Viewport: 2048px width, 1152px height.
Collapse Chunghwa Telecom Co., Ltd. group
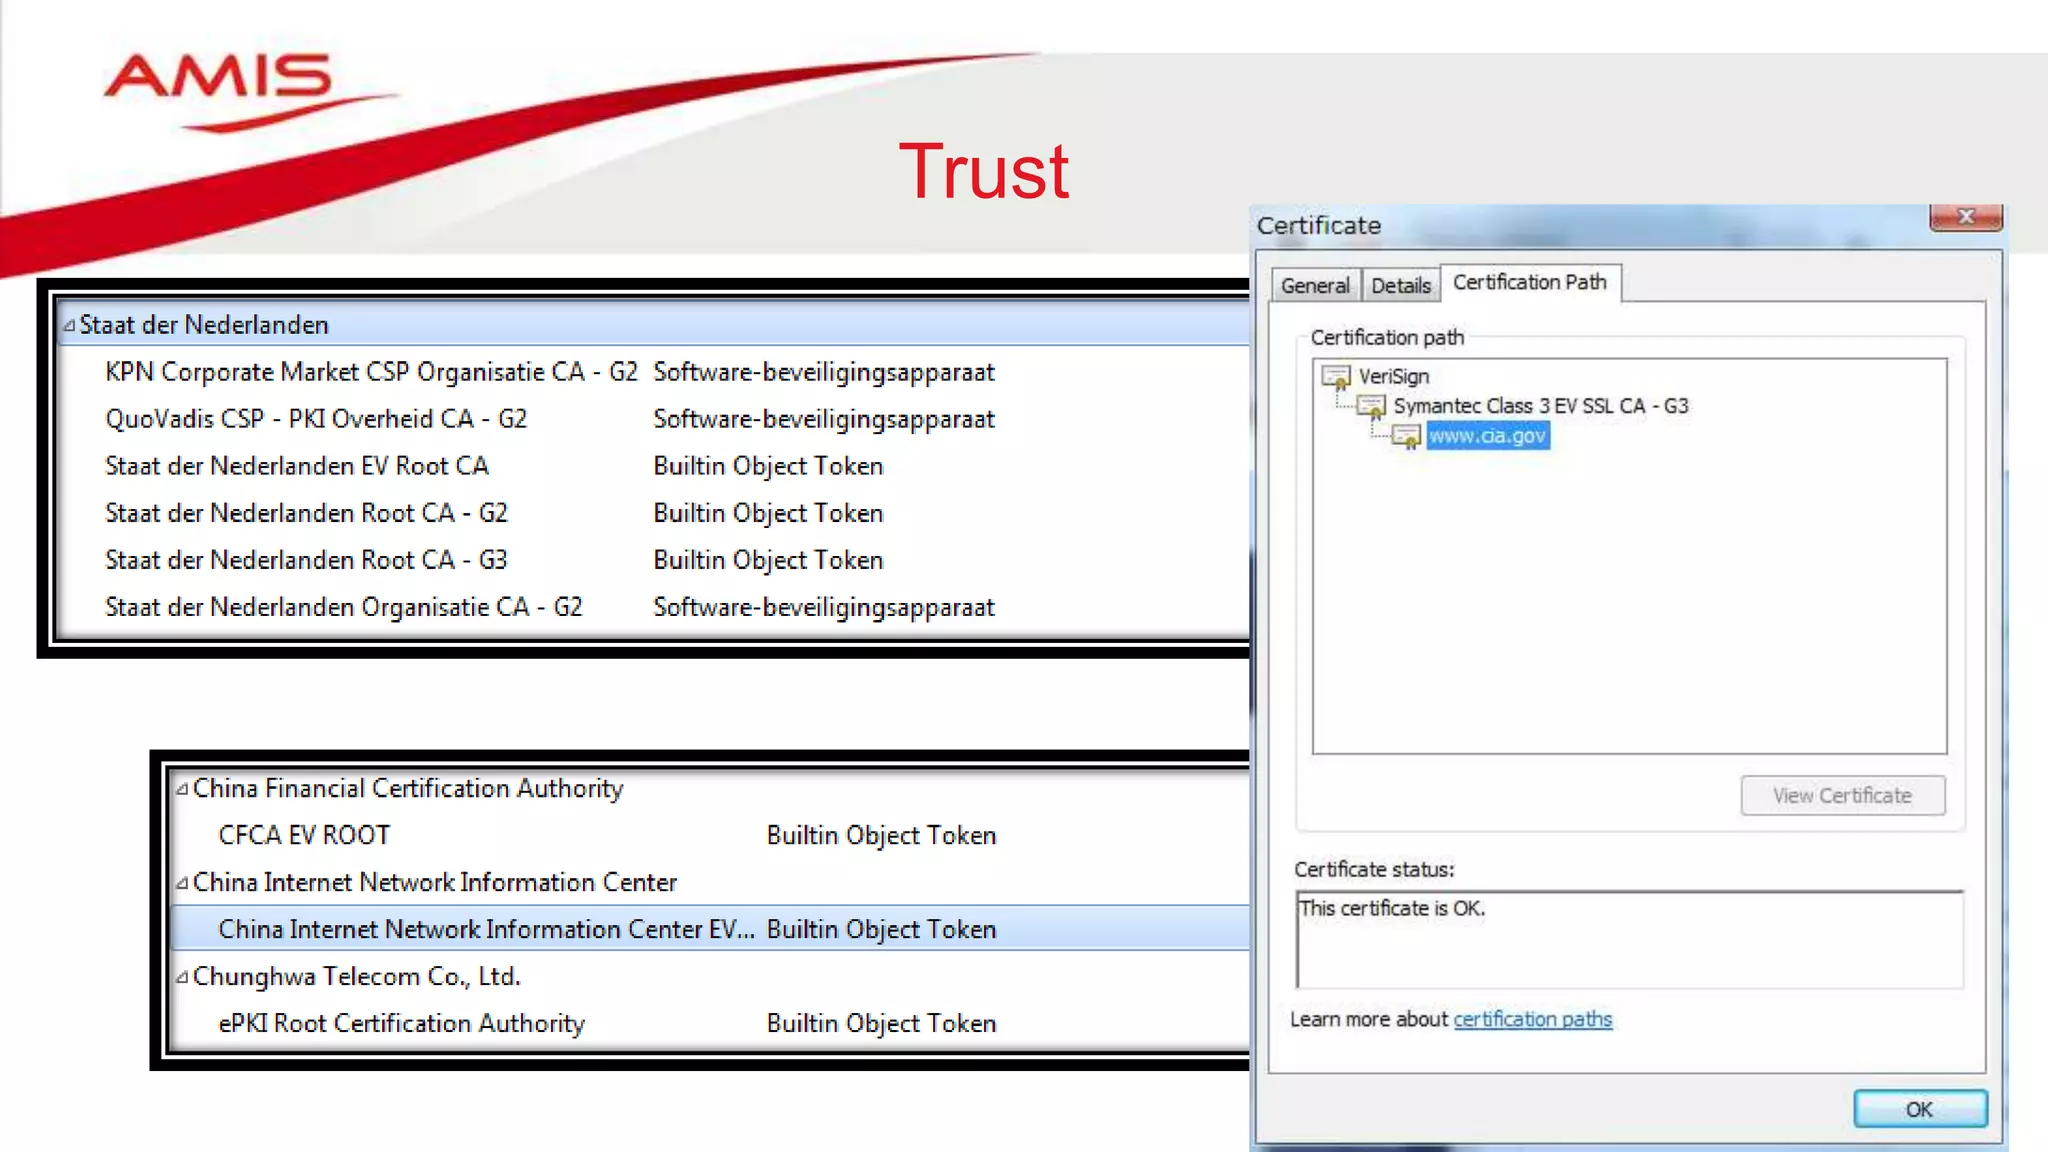point(182,978)
